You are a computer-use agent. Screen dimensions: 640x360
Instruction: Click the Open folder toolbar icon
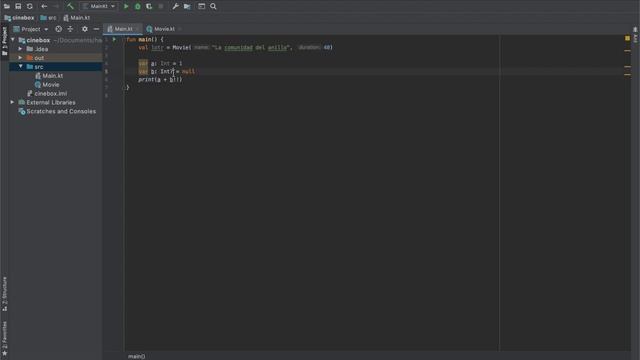click(x=7, y=6)
